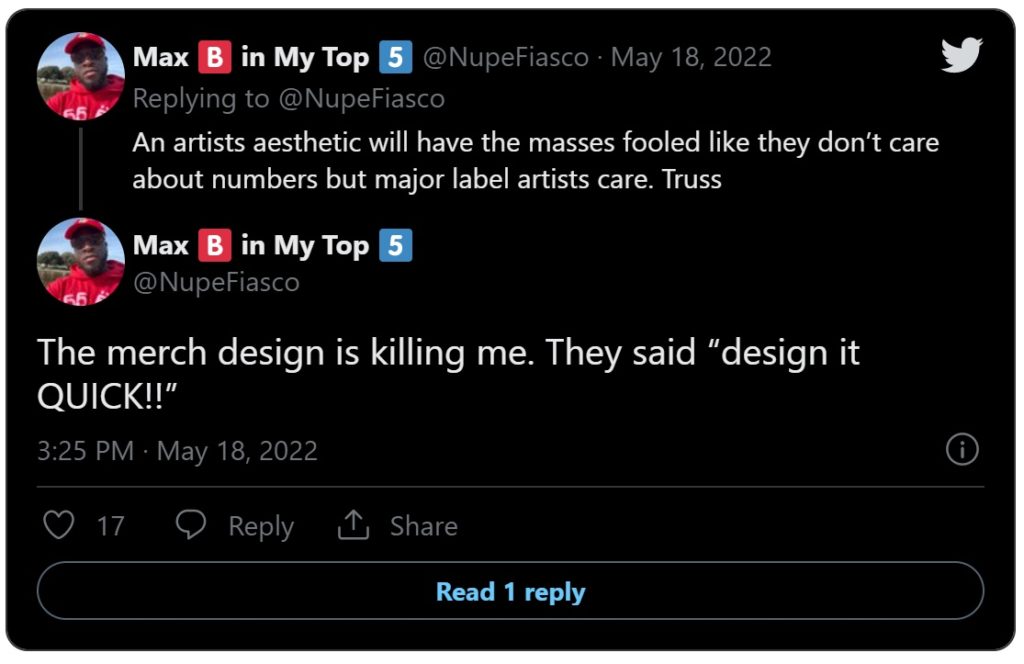Open profile picture on main tweet
Image resolution: width=1024 pixels, height=664 pixels.
[x=80, y=262]
